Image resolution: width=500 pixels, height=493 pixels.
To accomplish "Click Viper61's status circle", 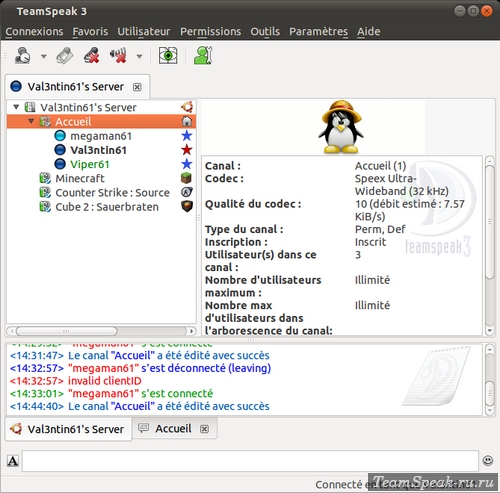I will click(x=60, y=164).
